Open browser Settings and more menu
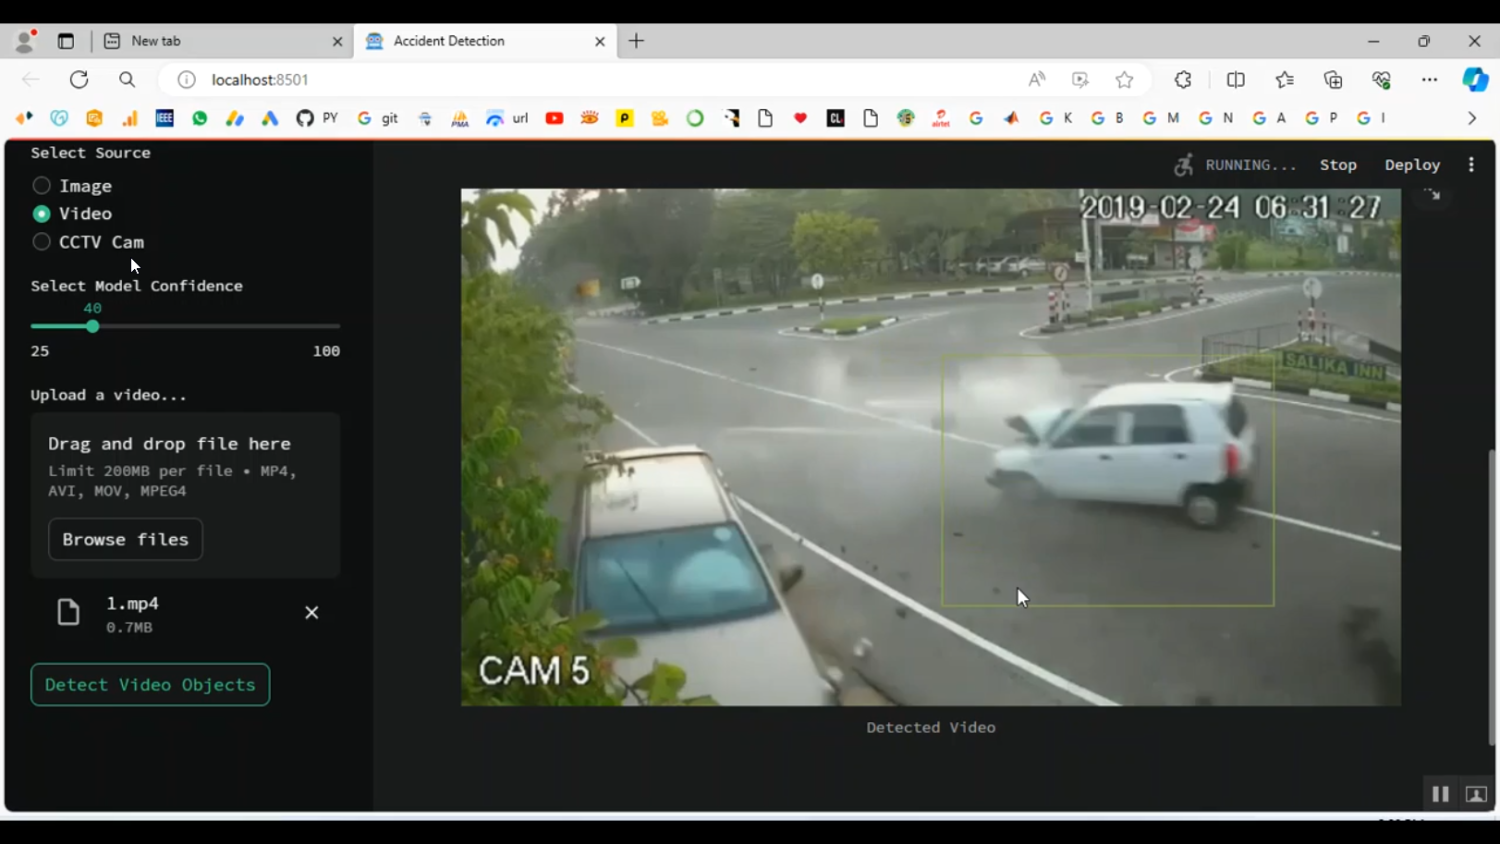The width and height of the screenshot is (1500, 844). click(1429, 80)
